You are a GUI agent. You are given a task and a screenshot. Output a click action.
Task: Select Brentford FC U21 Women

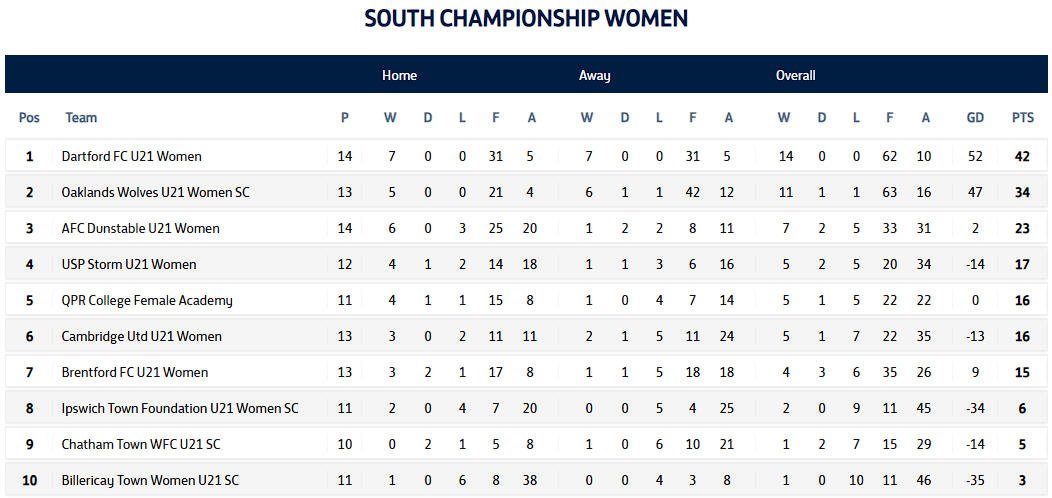pyautogui.click(x=135, y=372)
